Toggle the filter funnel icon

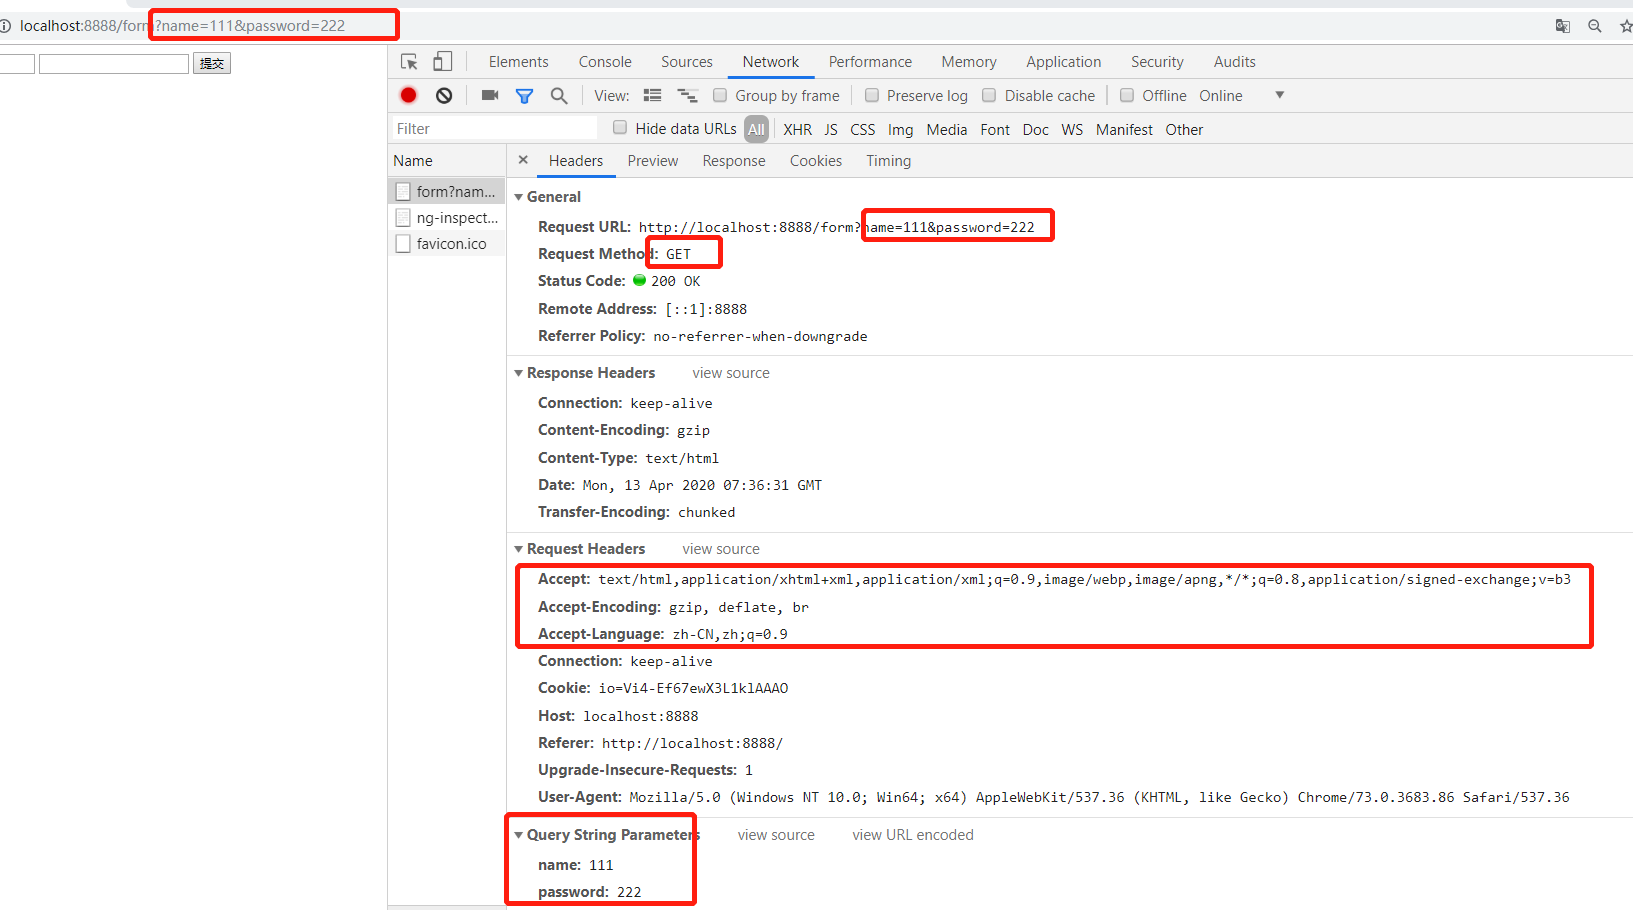(524, 96)
